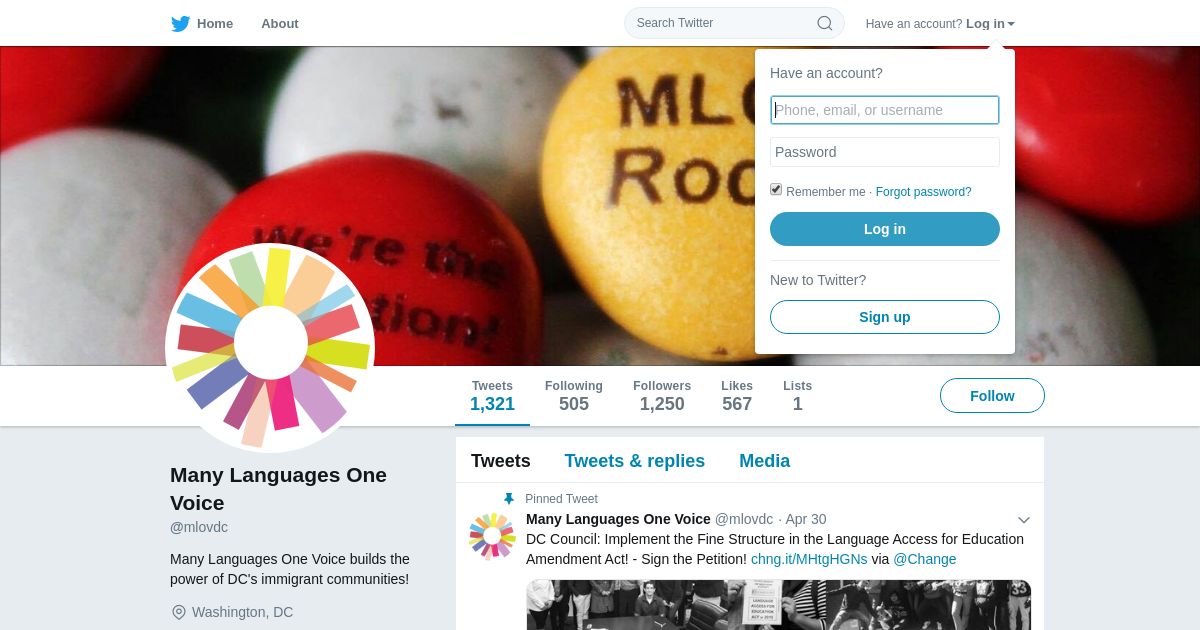The image size is (1200, 630).
Task: Click the Forgot password? link
Action: tap(923, 192)
